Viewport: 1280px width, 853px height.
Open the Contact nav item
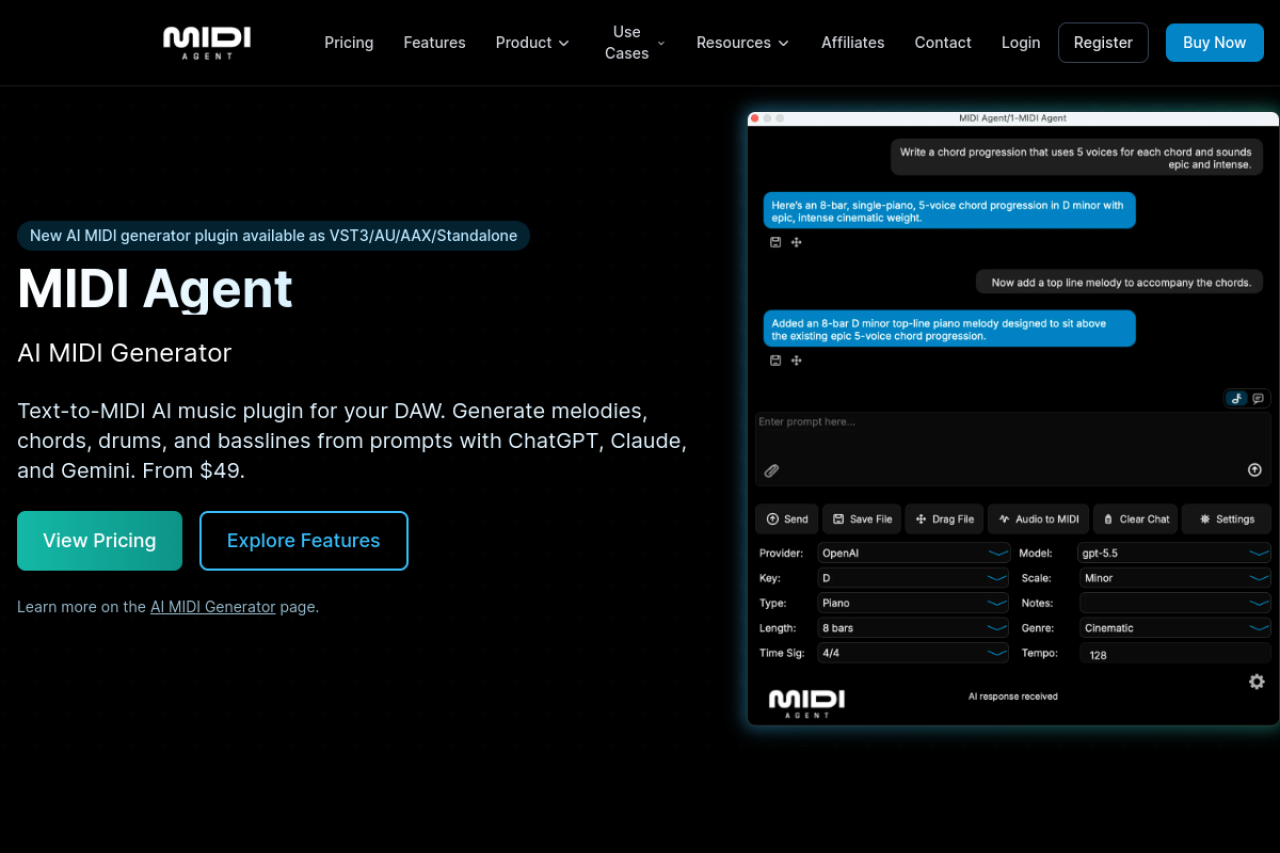[943, 43]
